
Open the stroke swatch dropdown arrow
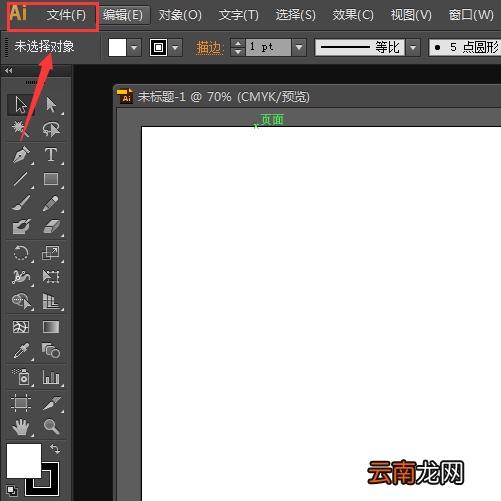click(x=175, y=47)
